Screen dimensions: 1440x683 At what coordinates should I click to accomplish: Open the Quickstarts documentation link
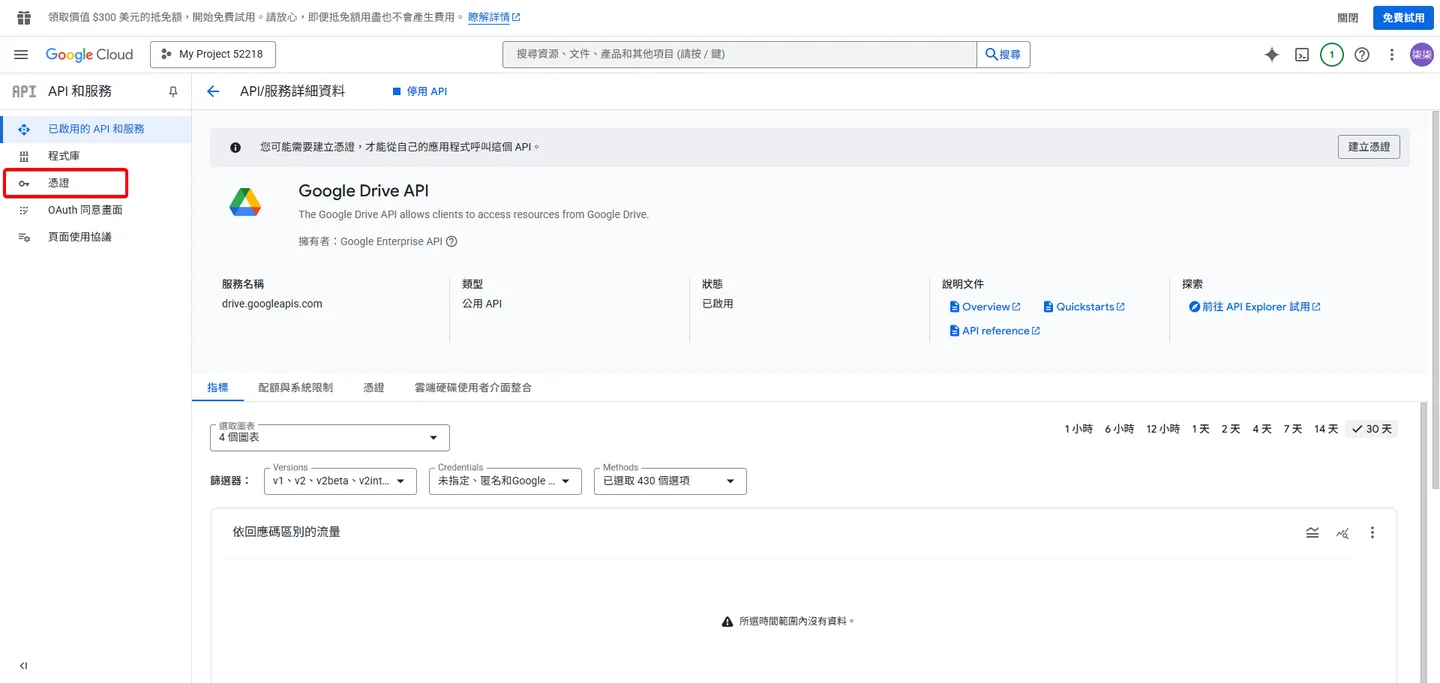pos(1084,307)
